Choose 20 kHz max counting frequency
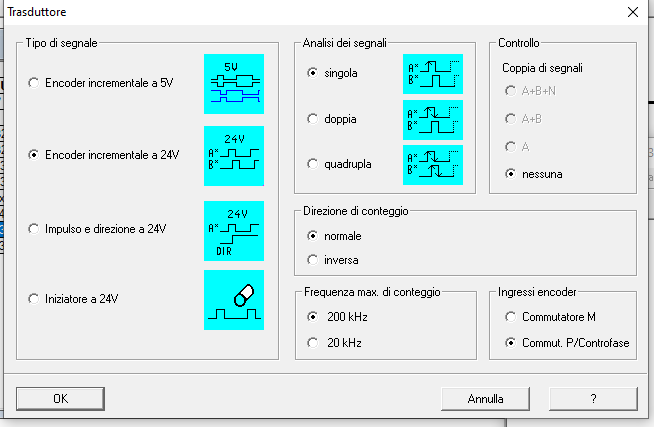Viewport: 654px width, 427px height. tap(334, 343)
